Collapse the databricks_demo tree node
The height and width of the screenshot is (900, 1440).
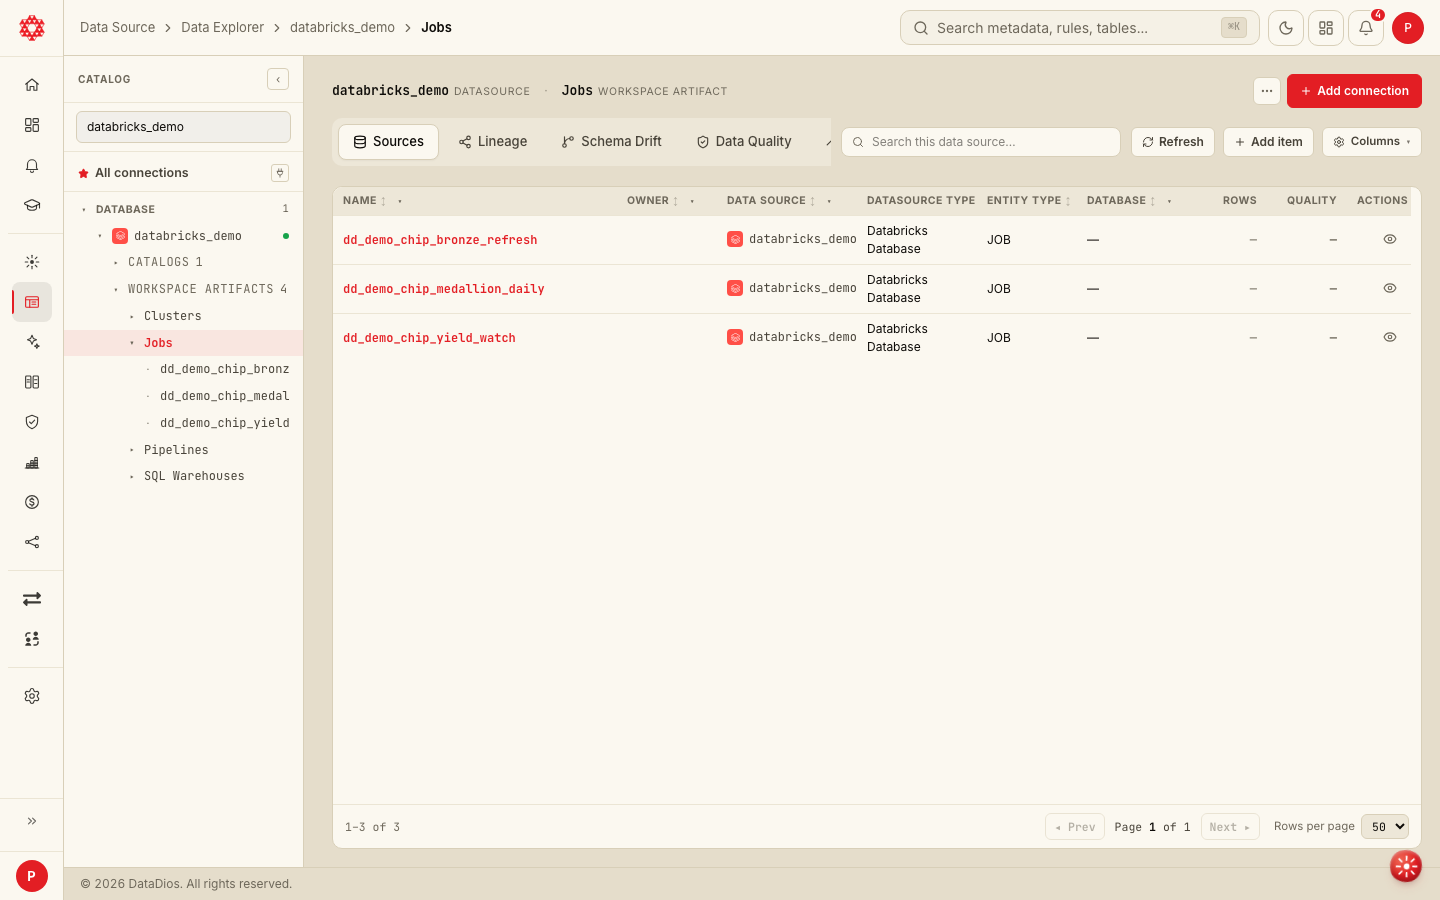click(x=100, y=236)
